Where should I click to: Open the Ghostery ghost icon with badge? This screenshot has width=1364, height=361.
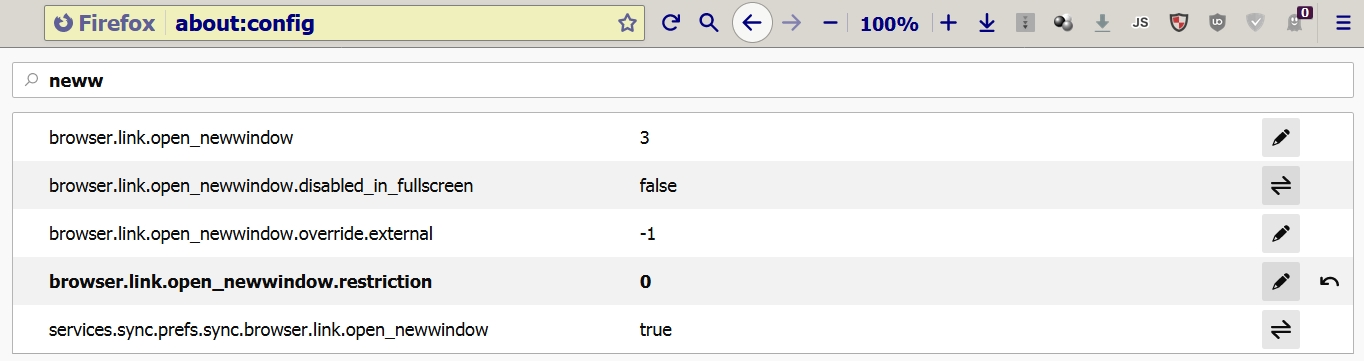tap(1297, 21)
